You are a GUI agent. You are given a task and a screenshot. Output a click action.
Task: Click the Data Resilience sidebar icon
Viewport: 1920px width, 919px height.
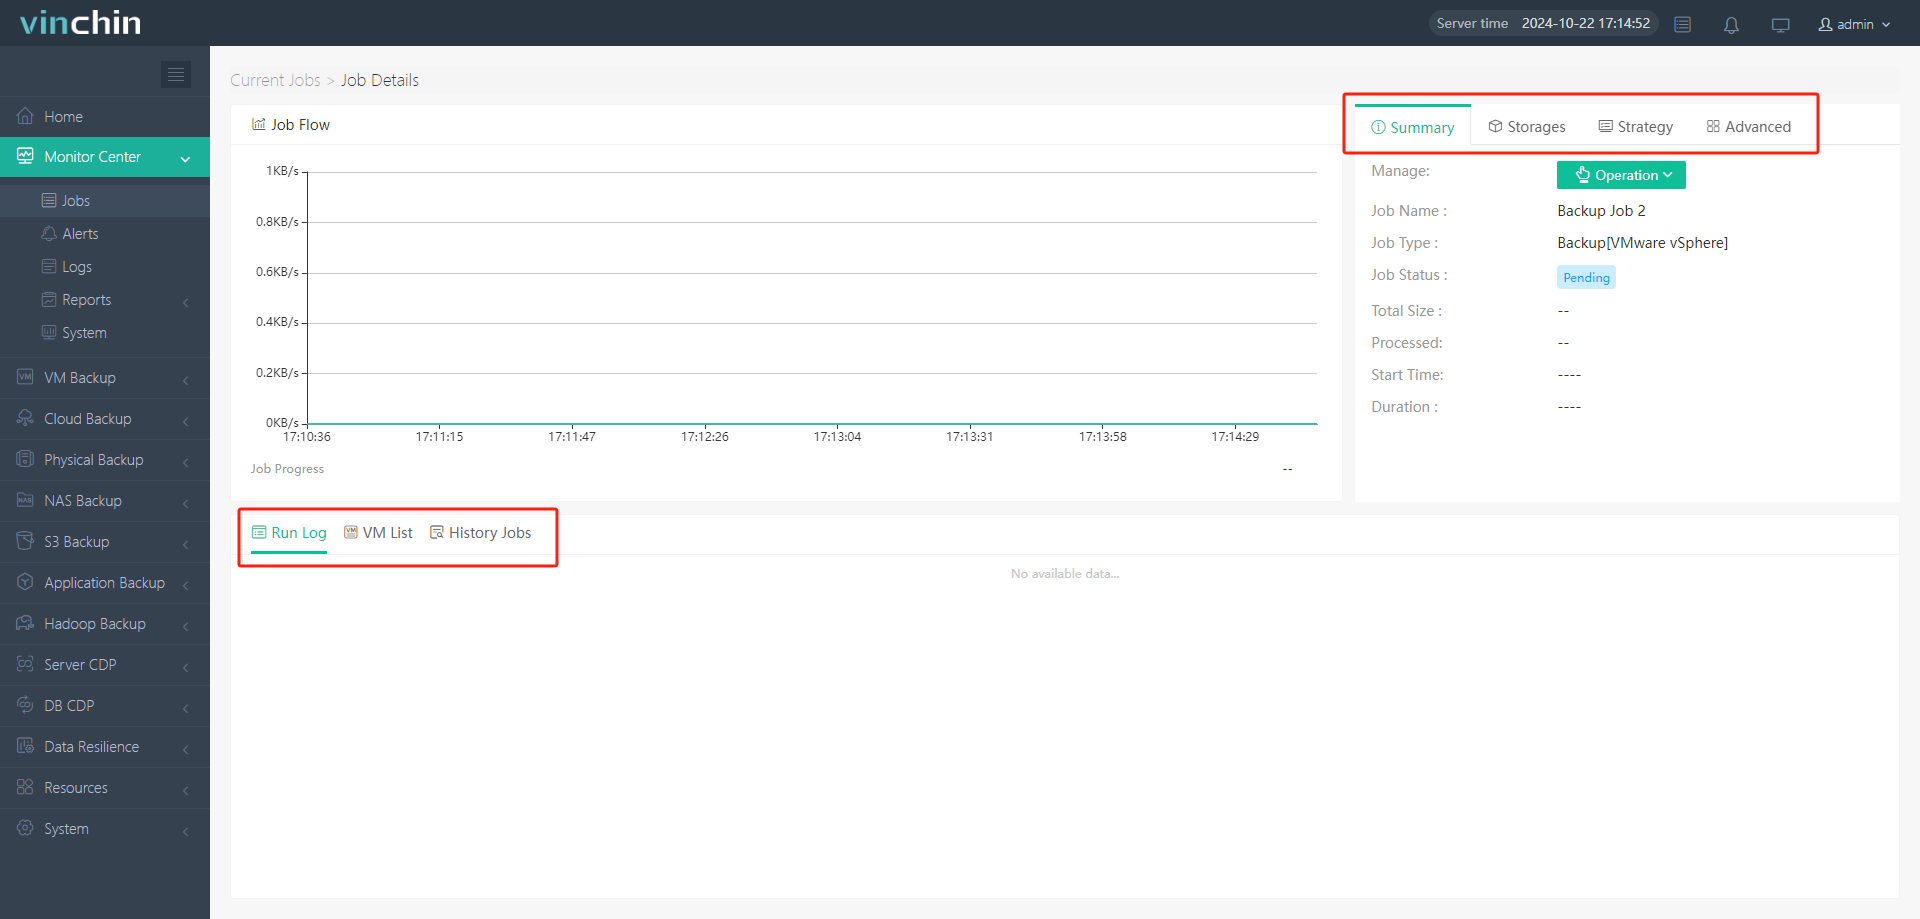click(25, 746)
